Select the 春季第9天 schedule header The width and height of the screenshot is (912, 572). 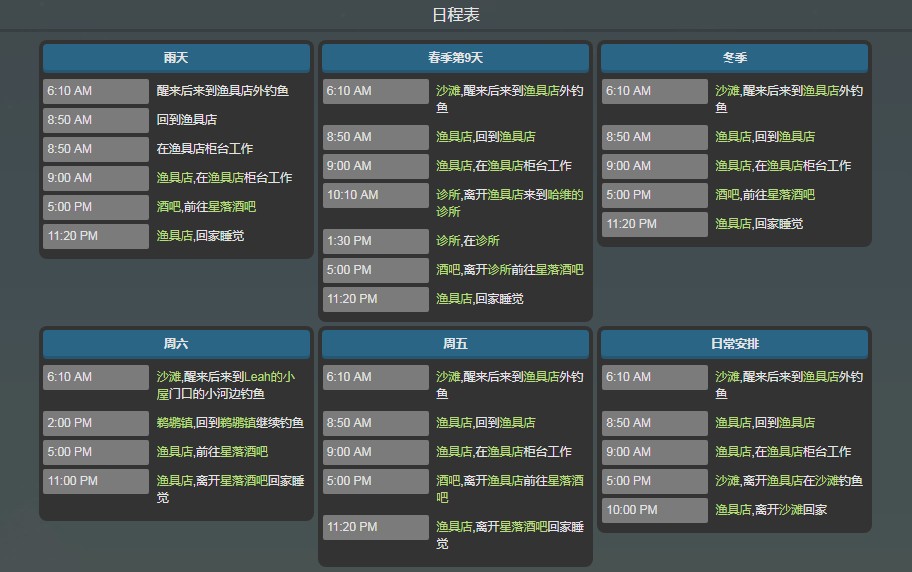click(x=455, y=58)
